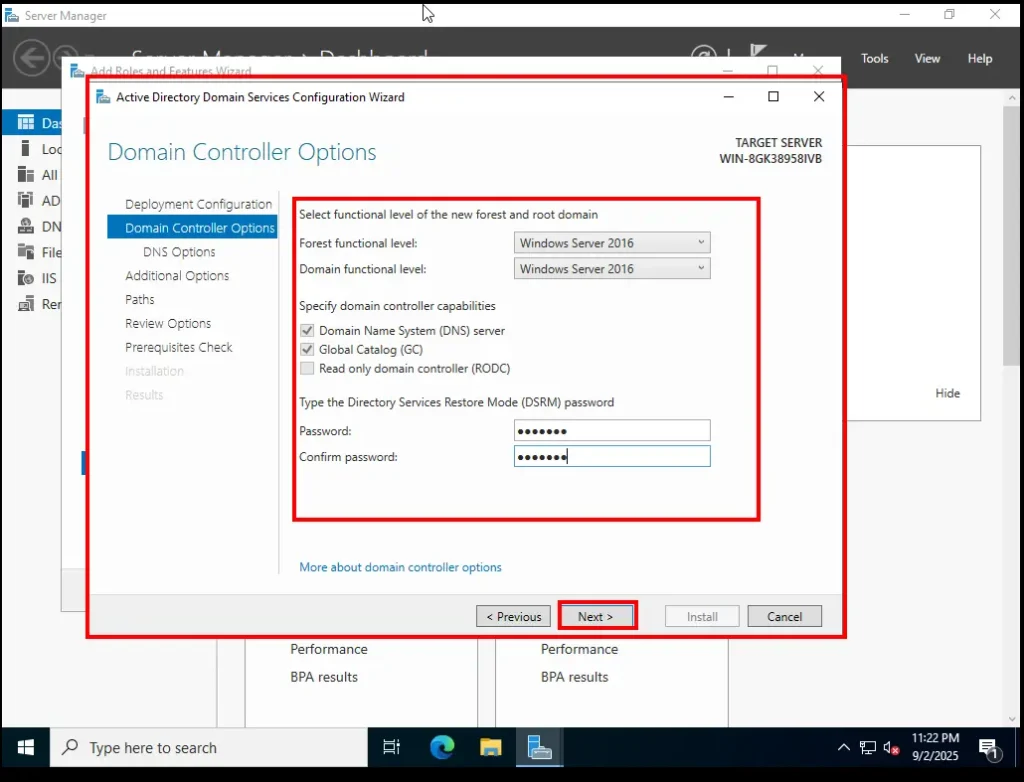Open Domain functional level dropdown

(612, 269)
